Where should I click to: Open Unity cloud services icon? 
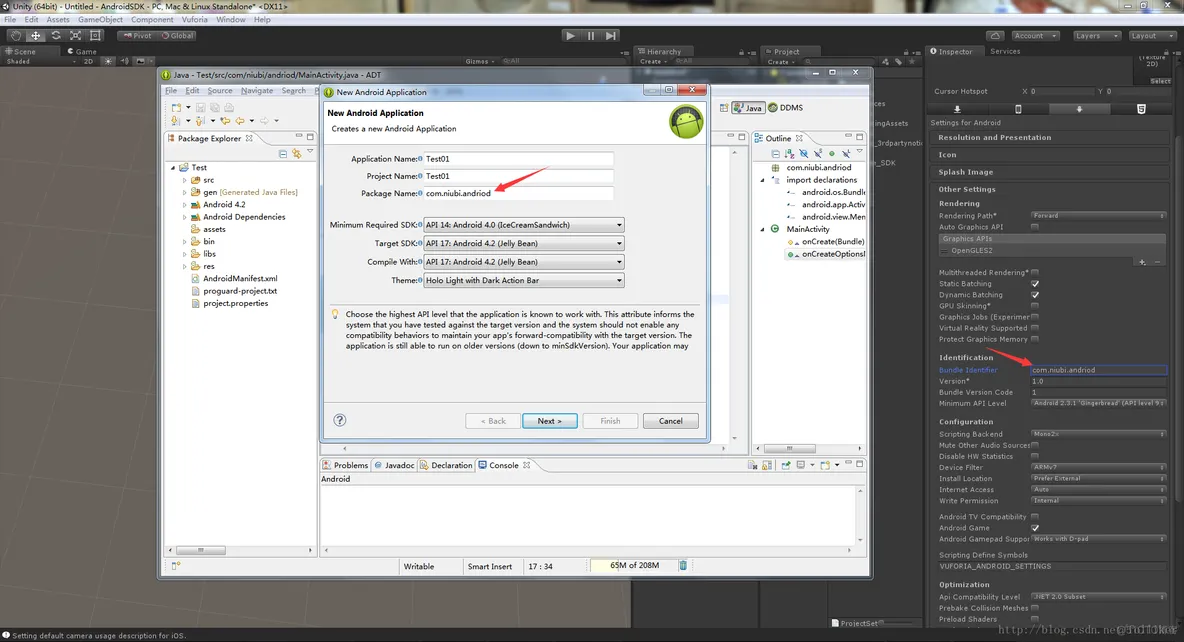[995, 35]
